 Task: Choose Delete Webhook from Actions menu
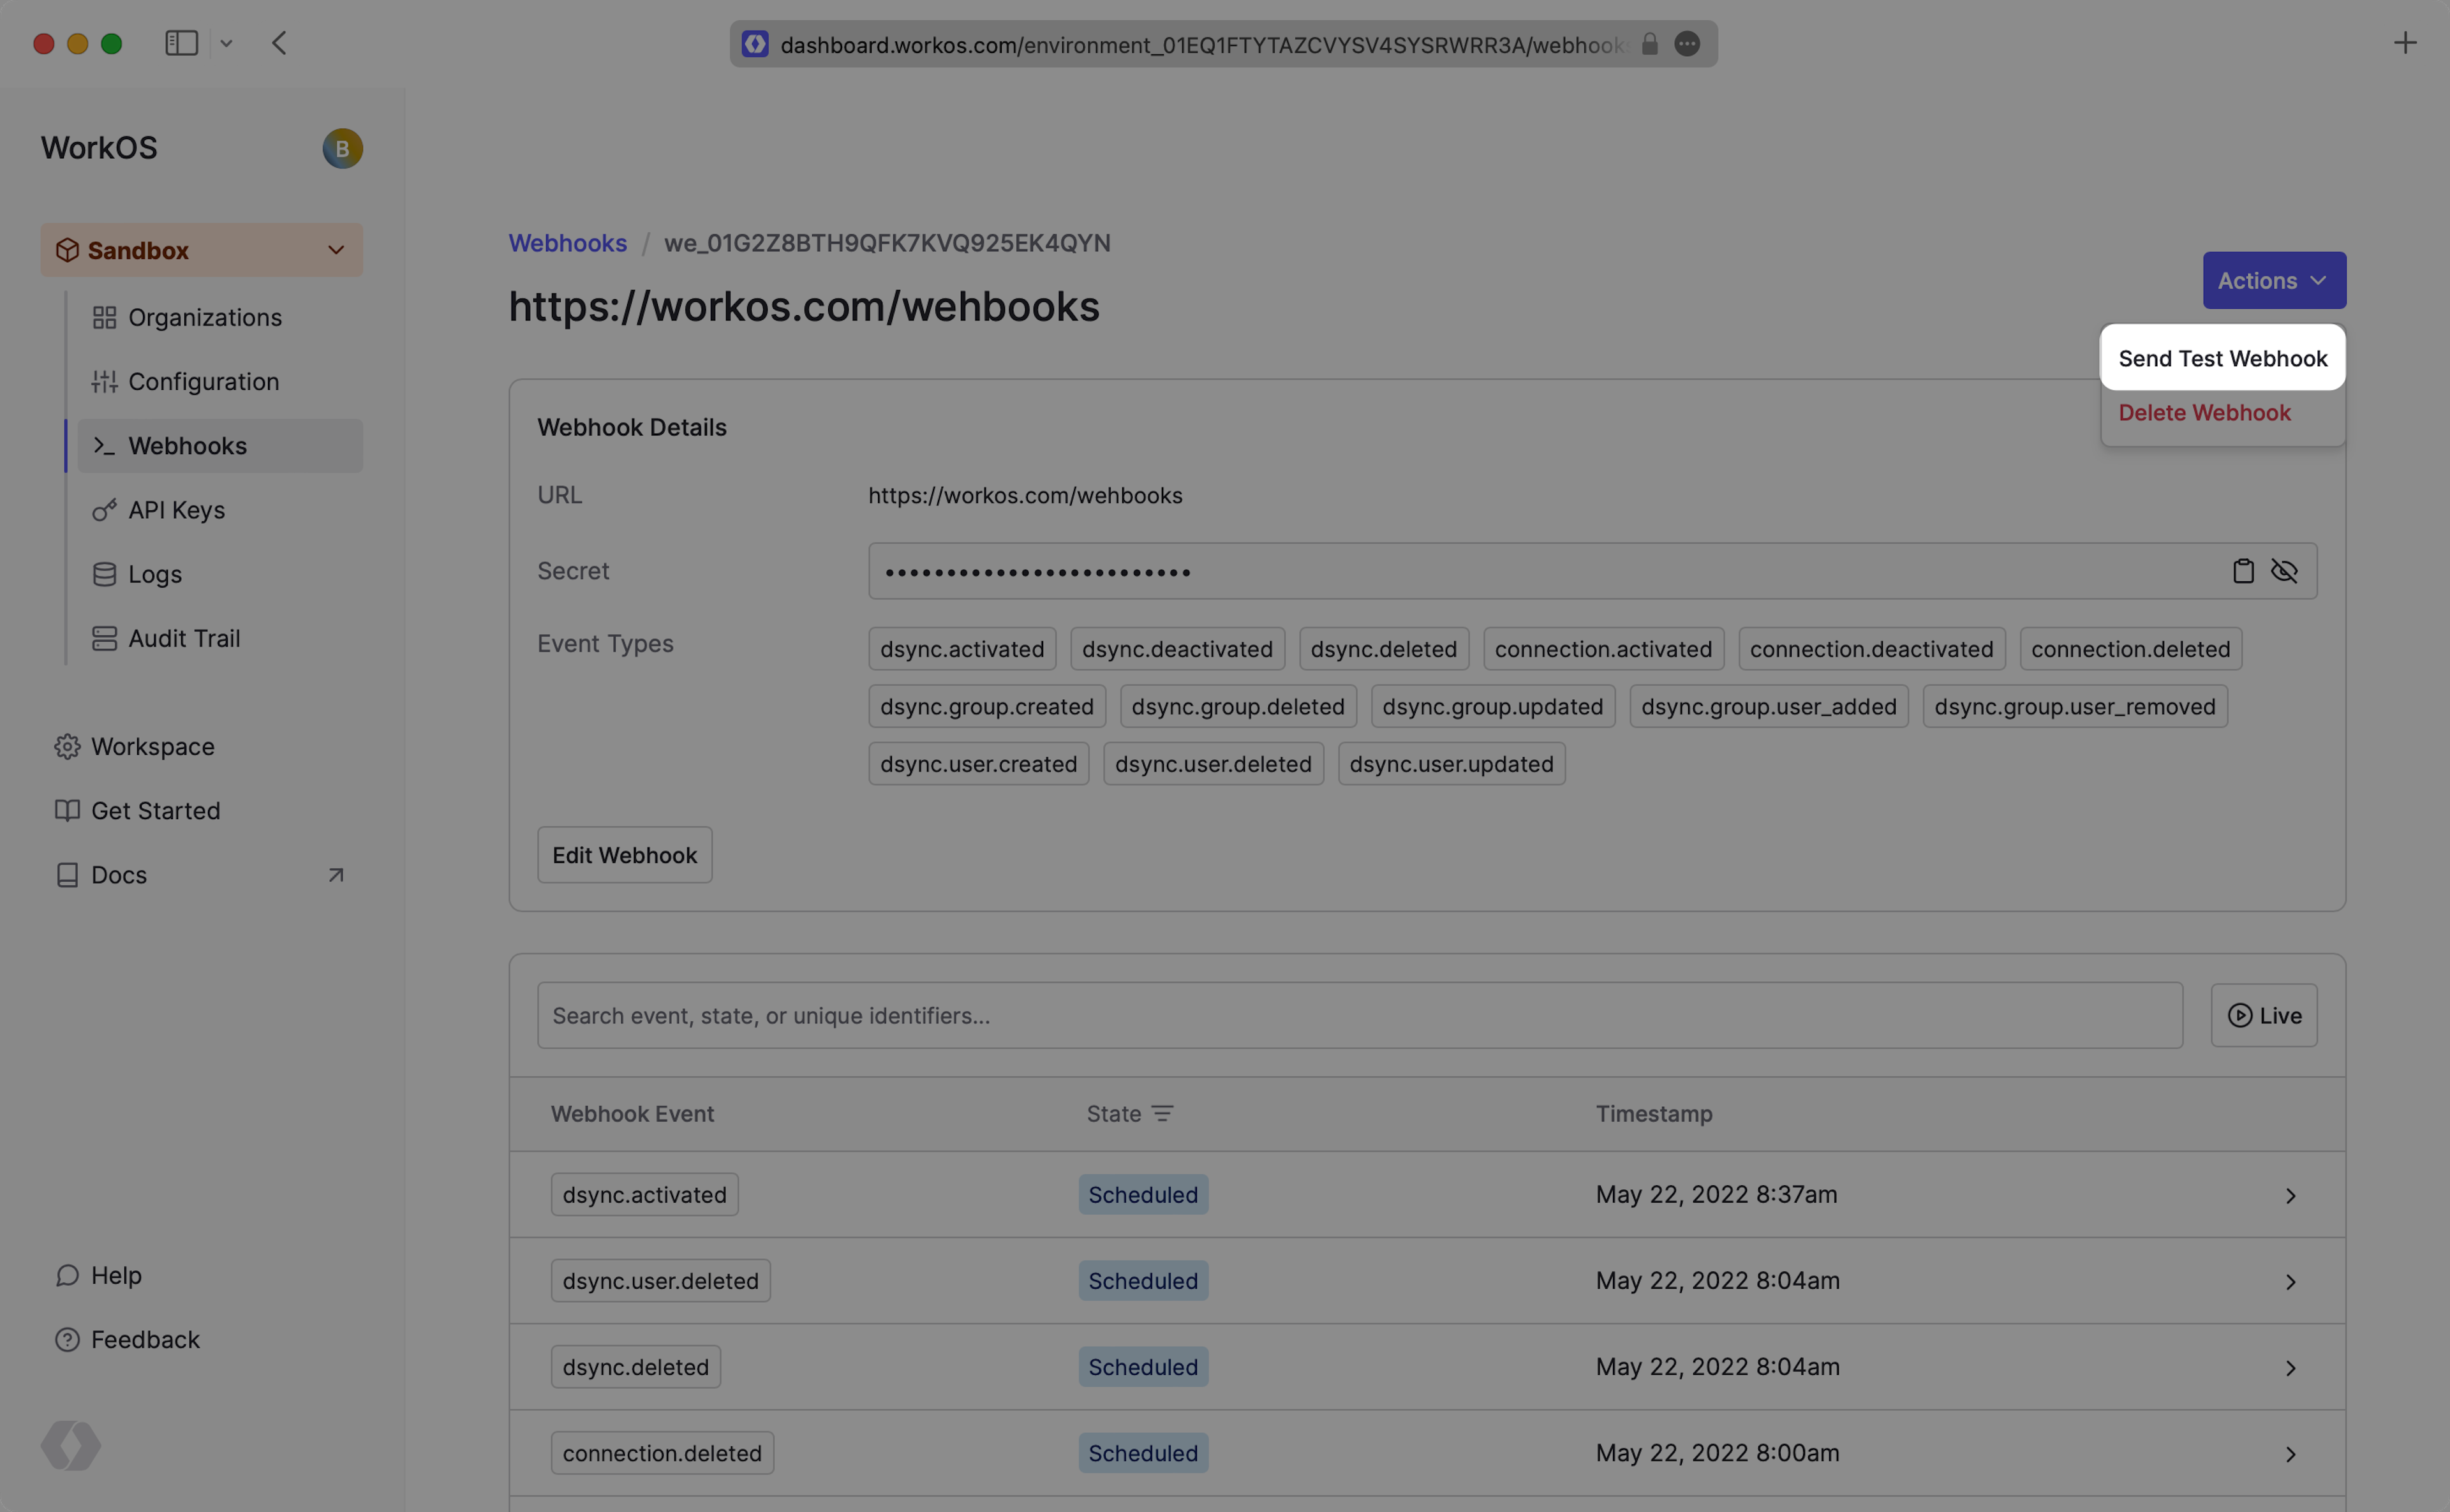click(x=2204, y=412)
